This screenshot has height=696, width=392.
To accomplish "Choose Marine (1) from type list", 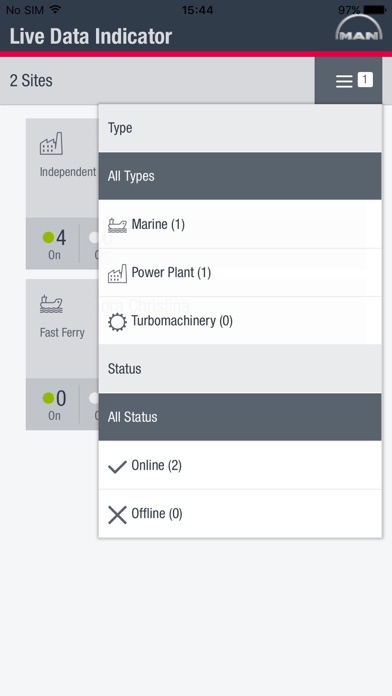I will click(x=240, y=224).
